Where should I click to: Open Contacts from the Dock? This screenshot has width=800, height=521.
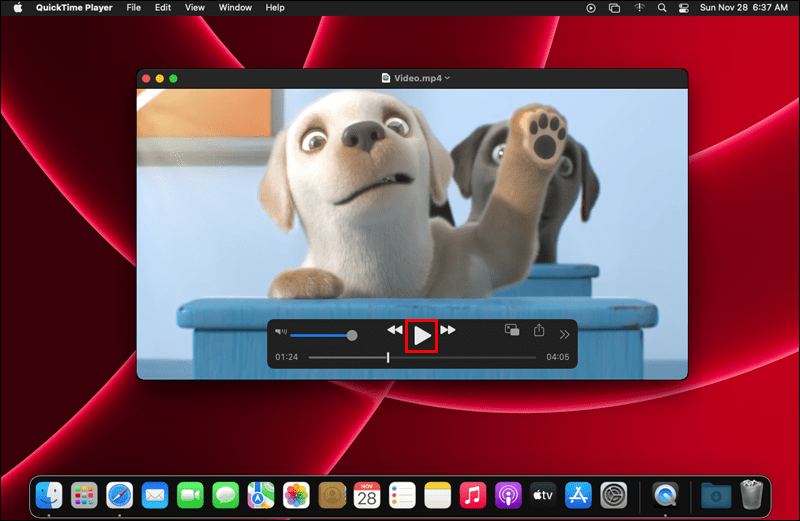point(332,495)
